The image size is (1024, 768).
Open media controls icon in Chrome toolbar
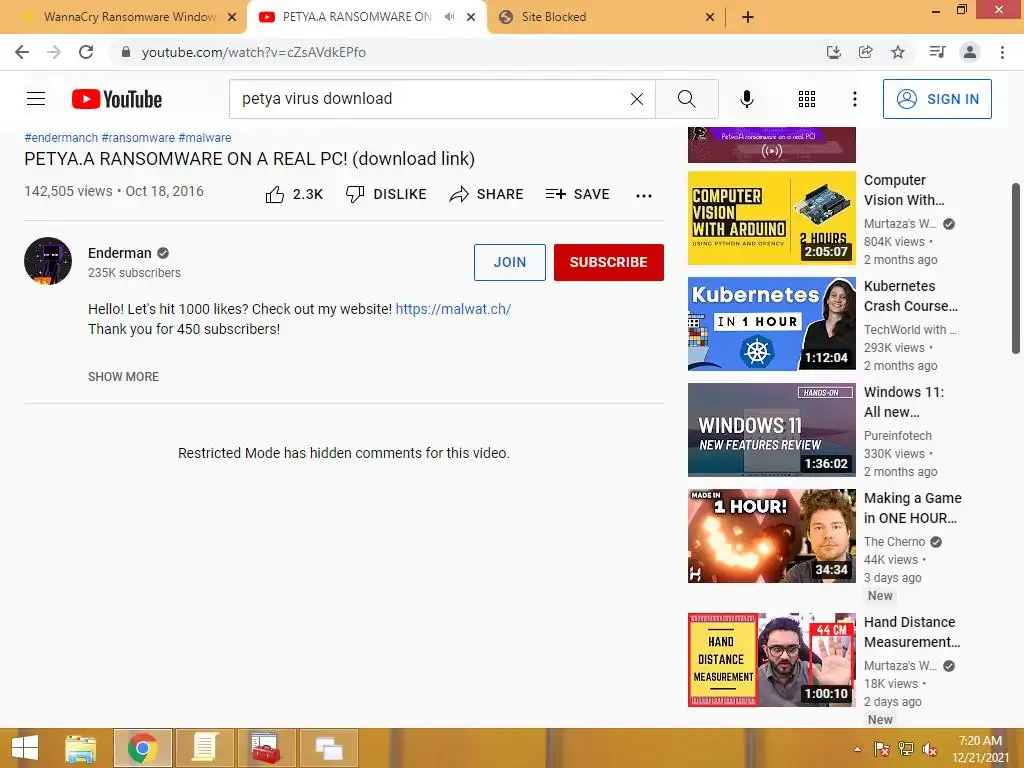[937, 52]
